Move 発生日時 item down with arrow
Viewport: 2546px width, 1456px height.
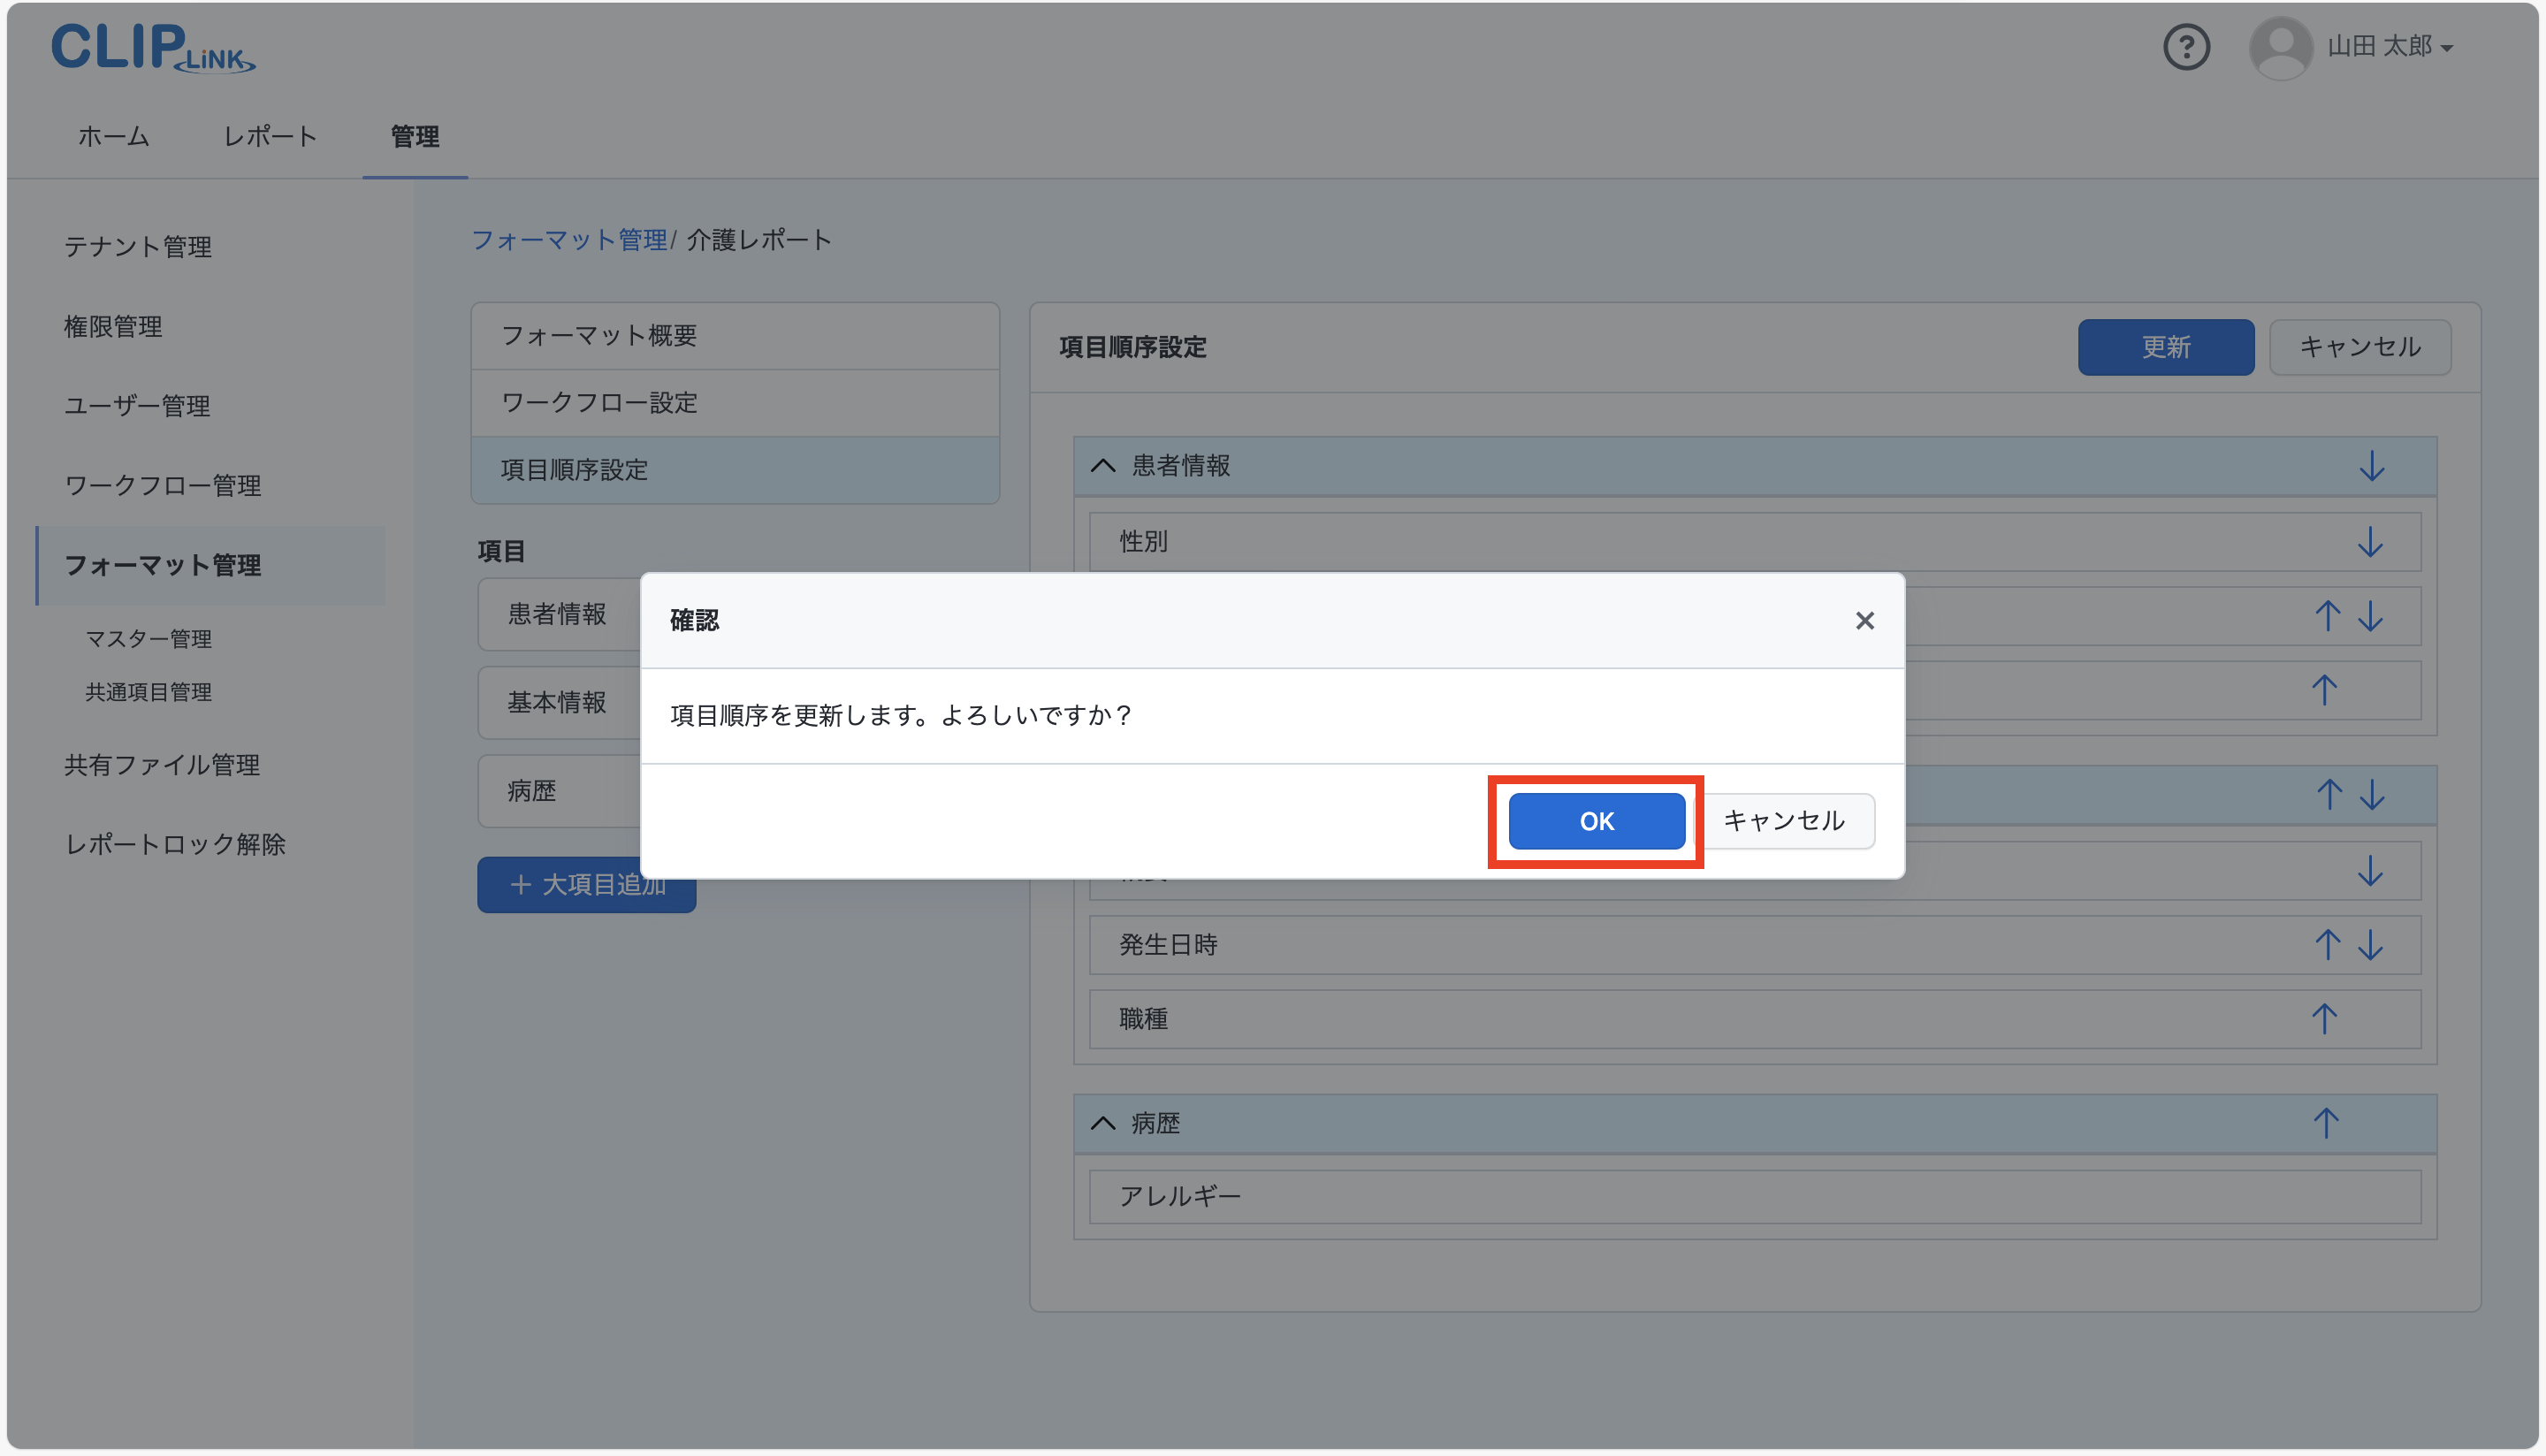pyautogui.click(x=2370, y=945)
